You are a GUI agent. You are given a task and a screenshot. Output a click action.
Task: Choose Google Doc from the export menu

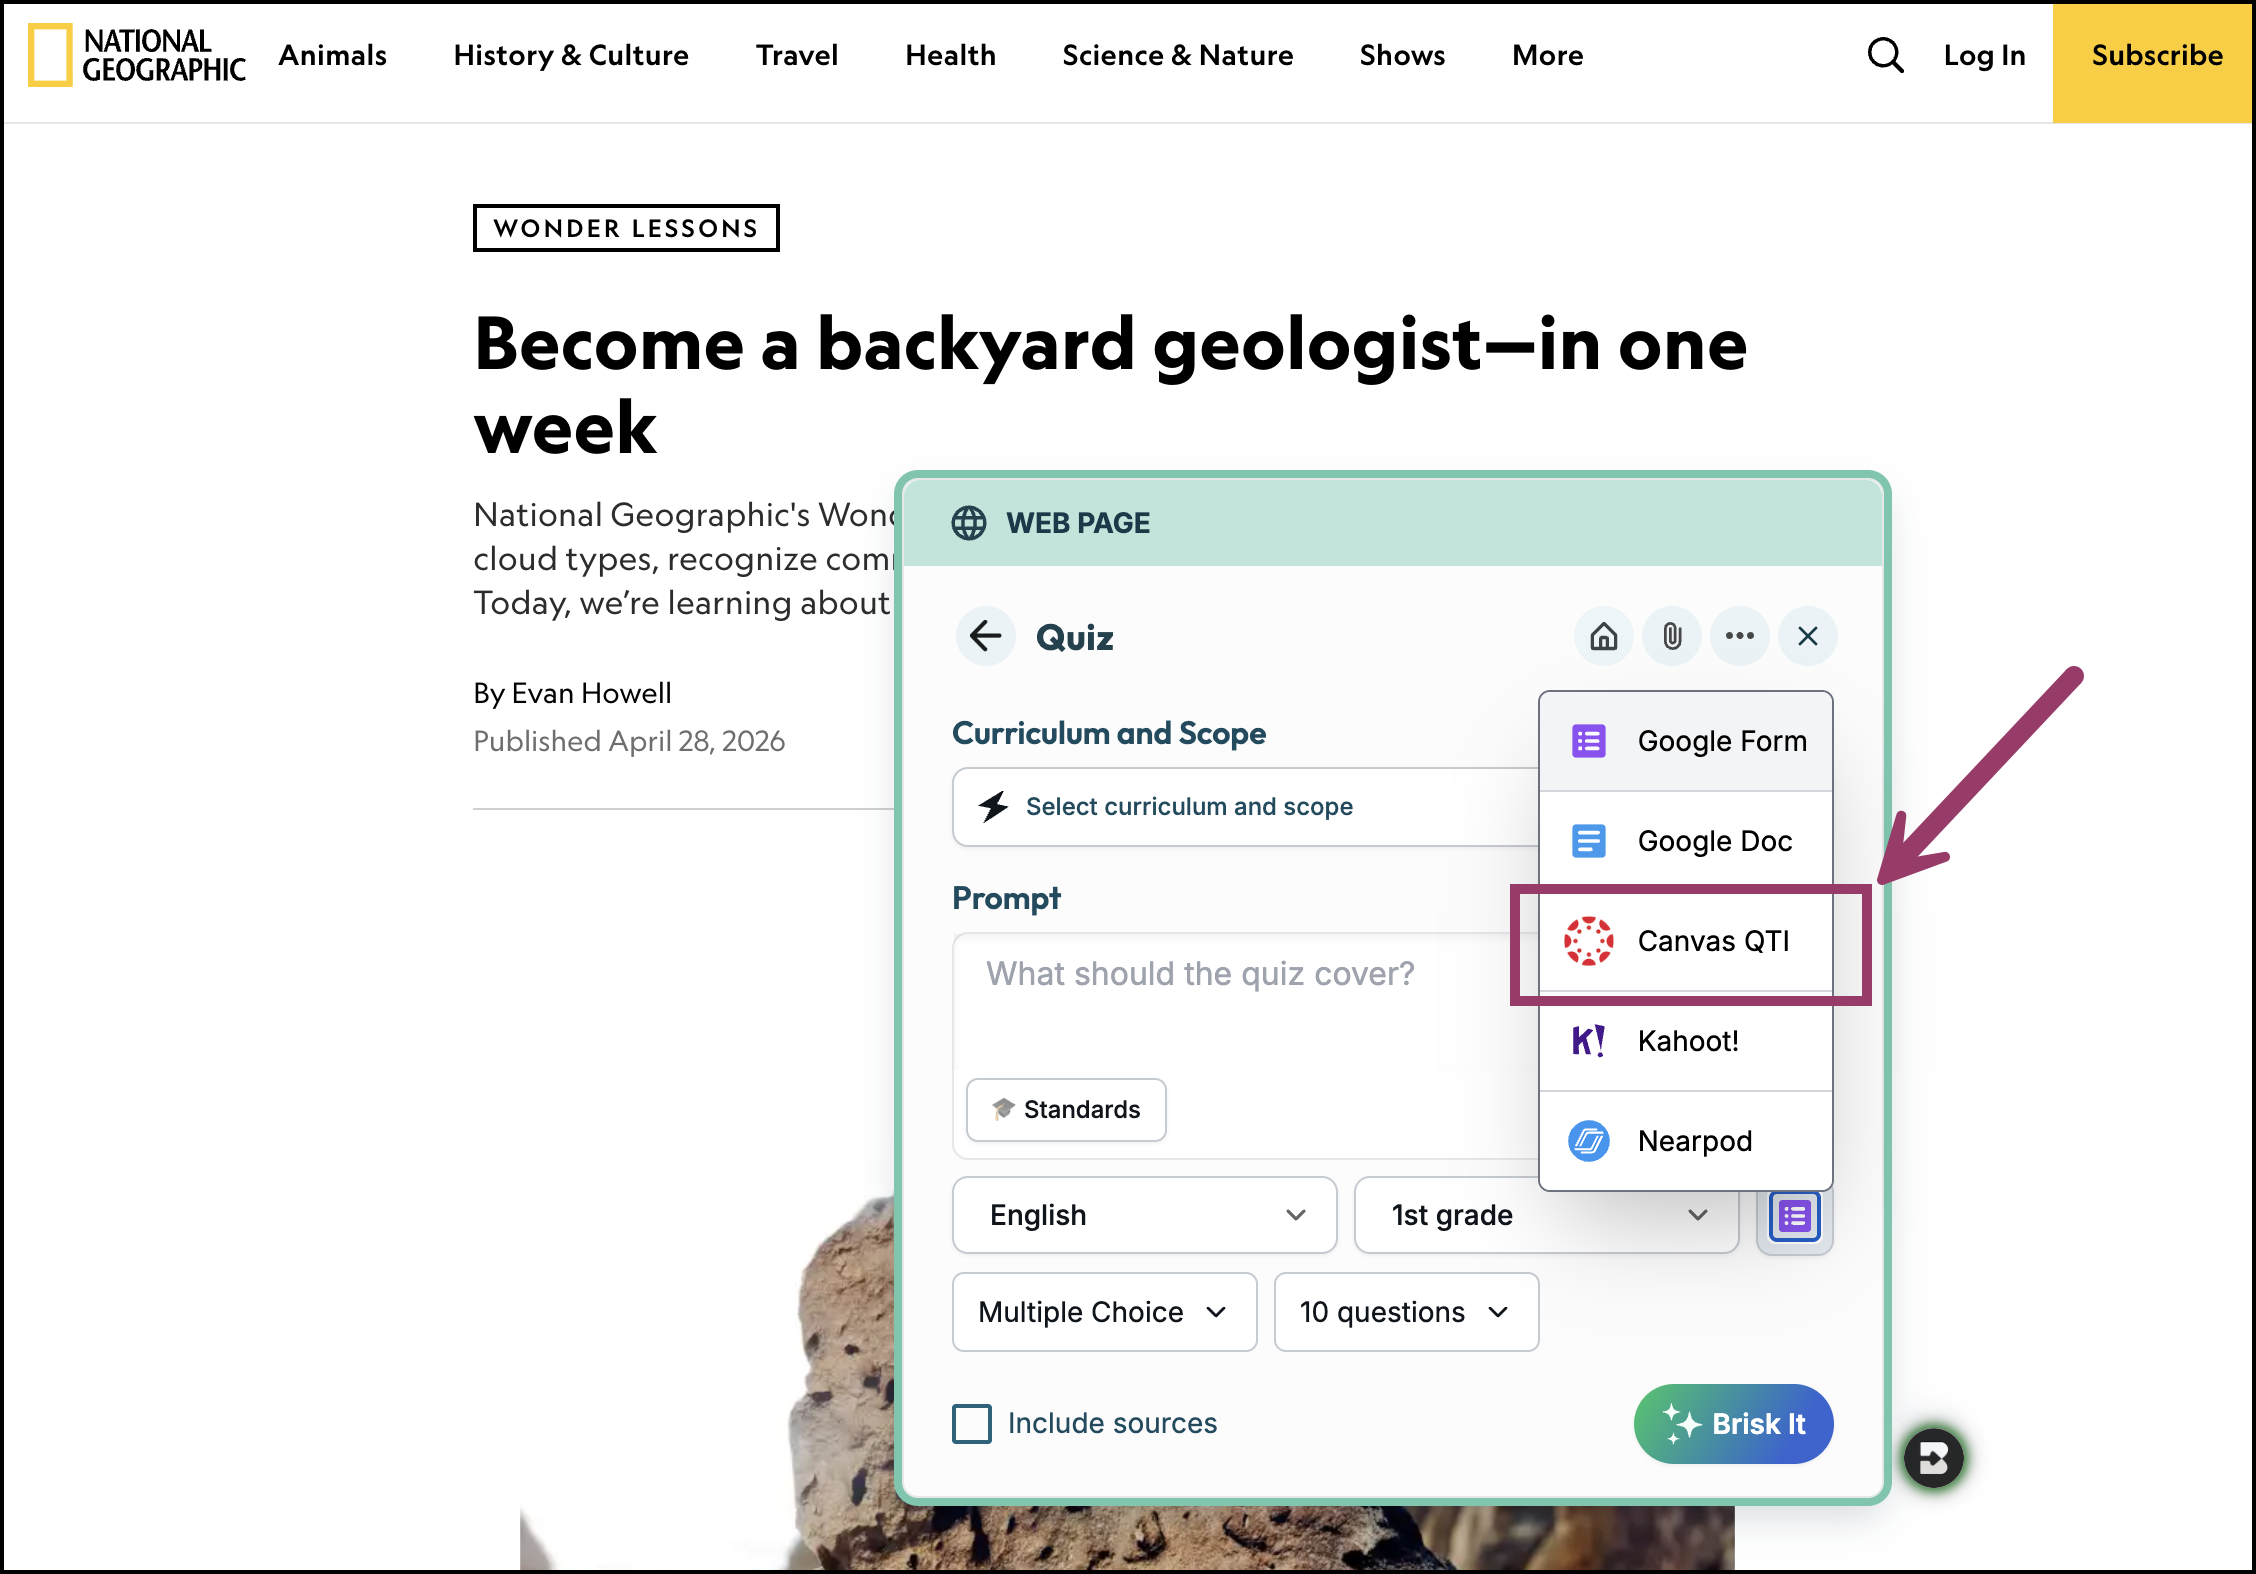point(1686,841)
